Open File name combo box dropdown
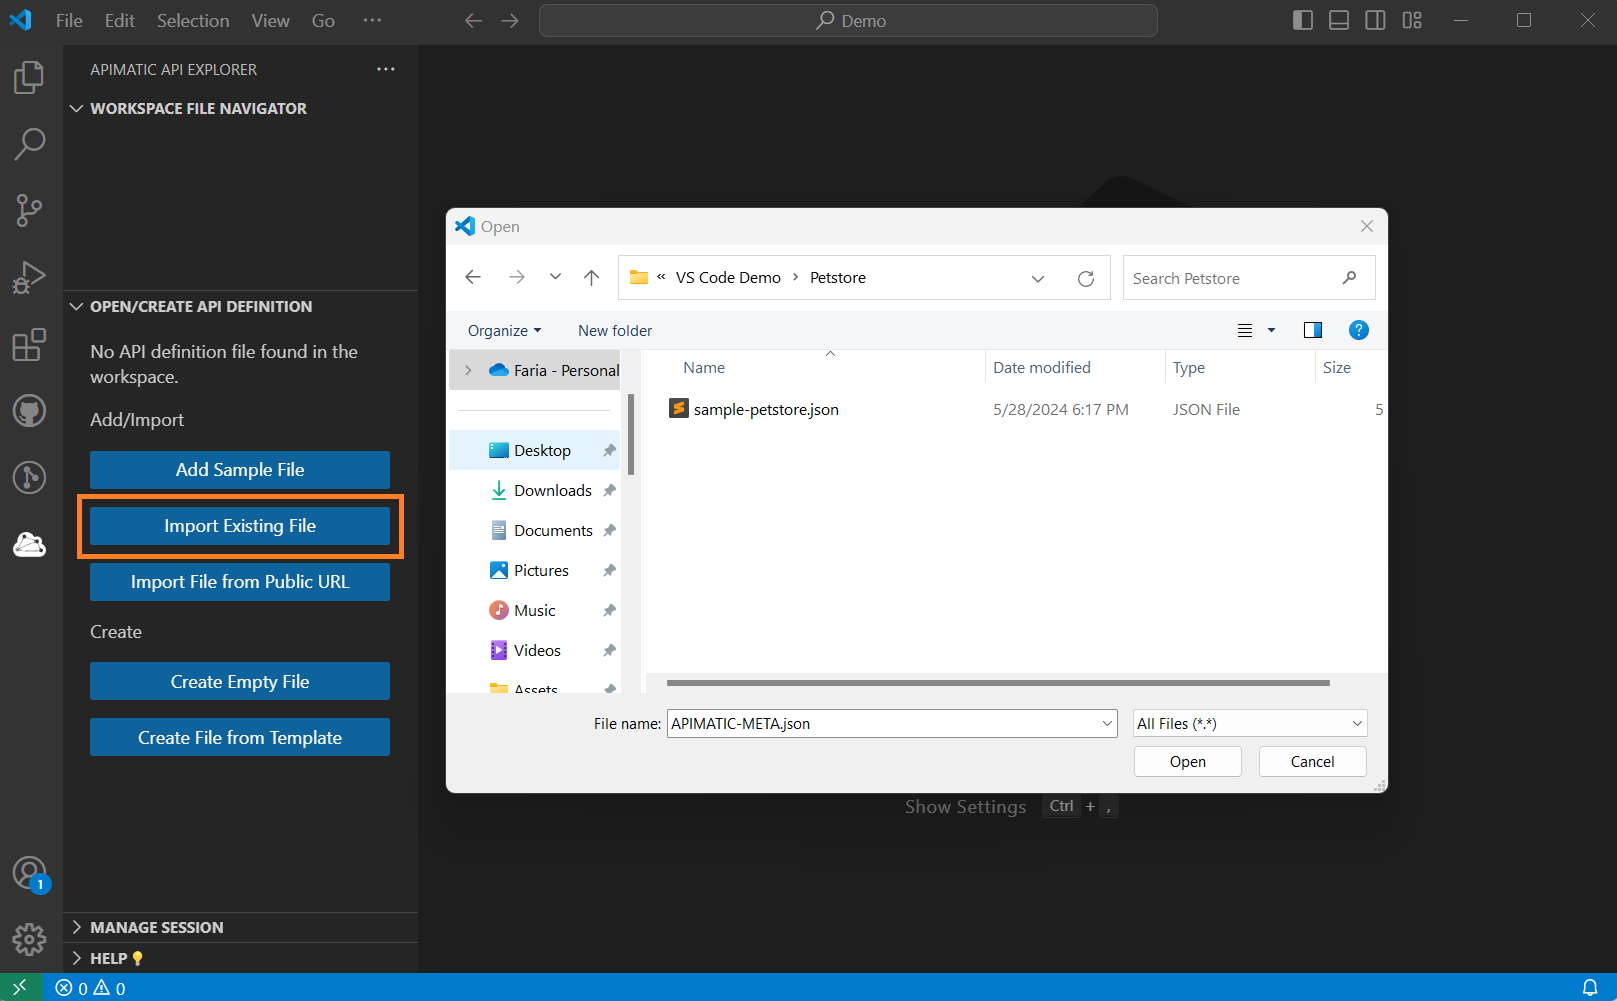This screenshot has height=1001, width=1617. point(1107,723)
